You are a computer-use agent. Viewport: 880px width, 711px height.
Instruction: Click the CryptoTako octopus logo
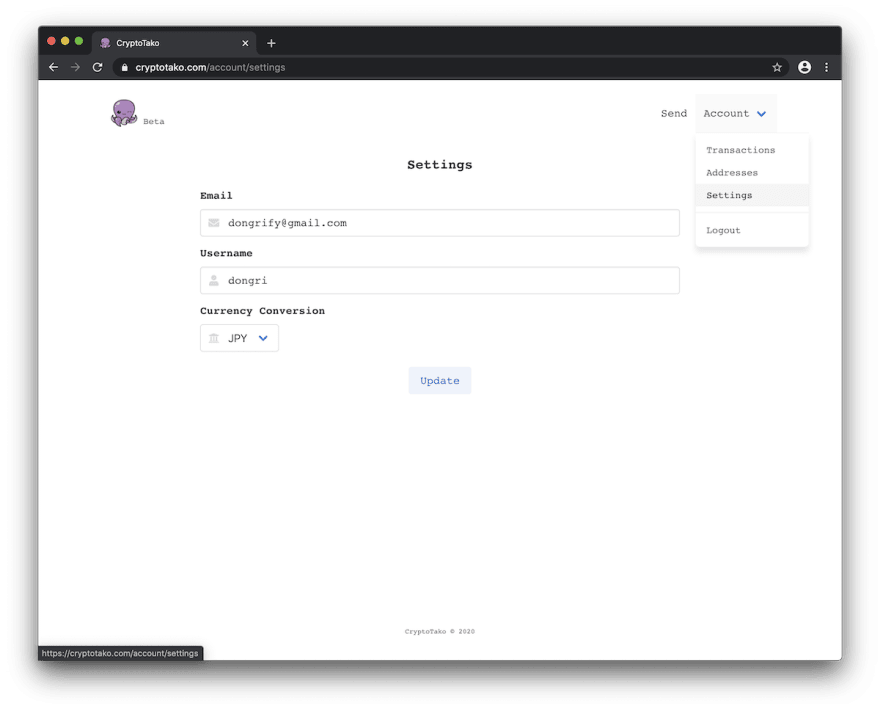tap(124, 113)
